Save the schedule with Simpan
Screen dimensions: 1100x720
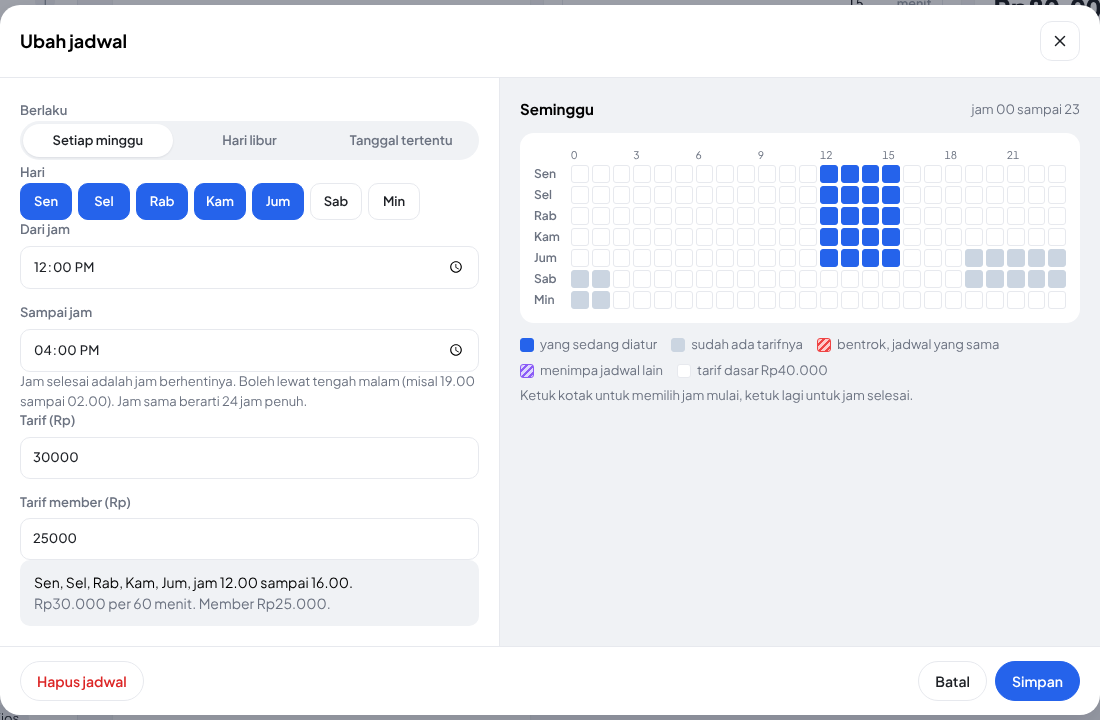[1037, 681]
